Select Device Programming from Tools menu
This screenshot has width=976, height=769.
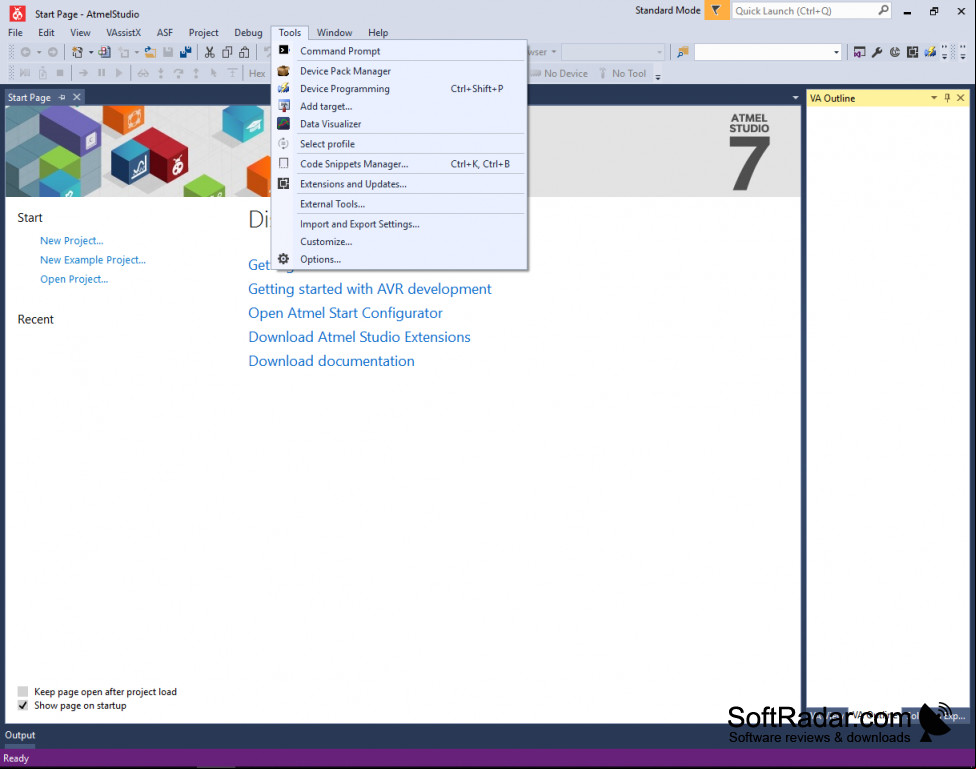tap(400, 89)
